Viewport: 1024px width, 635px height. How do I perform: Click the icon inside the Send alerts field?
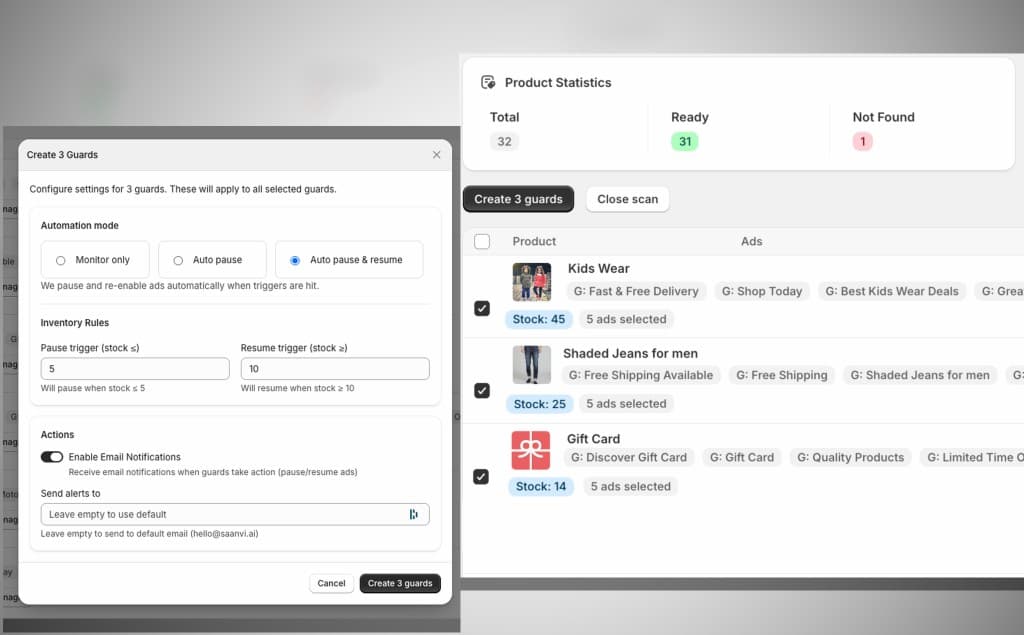[414, 513]
